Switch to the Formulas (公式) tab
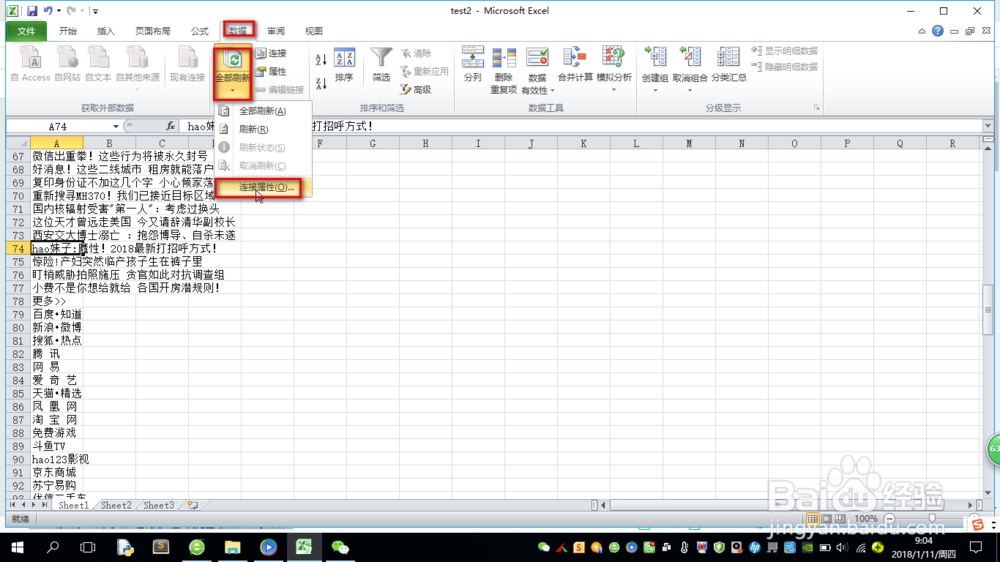1000x562 pixels. coord(200,31)
